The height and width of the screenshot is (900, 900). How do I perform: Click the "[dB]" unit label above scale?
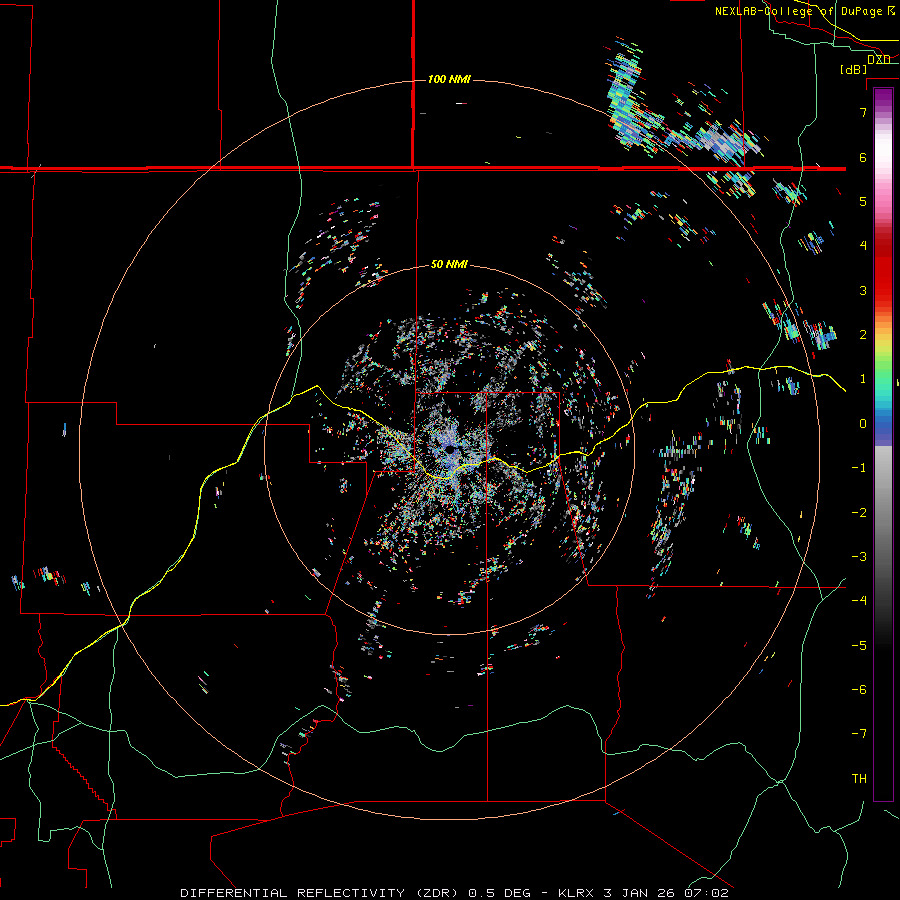click(x=854, y=69)
